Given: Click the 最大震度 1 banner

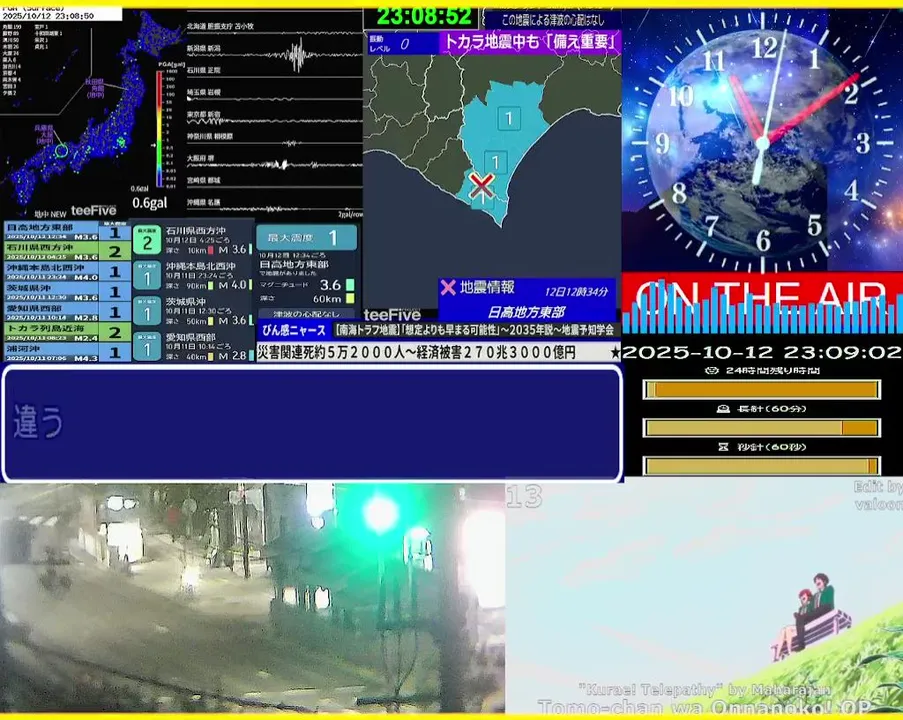Looking at the screenshot, I should click(306, 237).
